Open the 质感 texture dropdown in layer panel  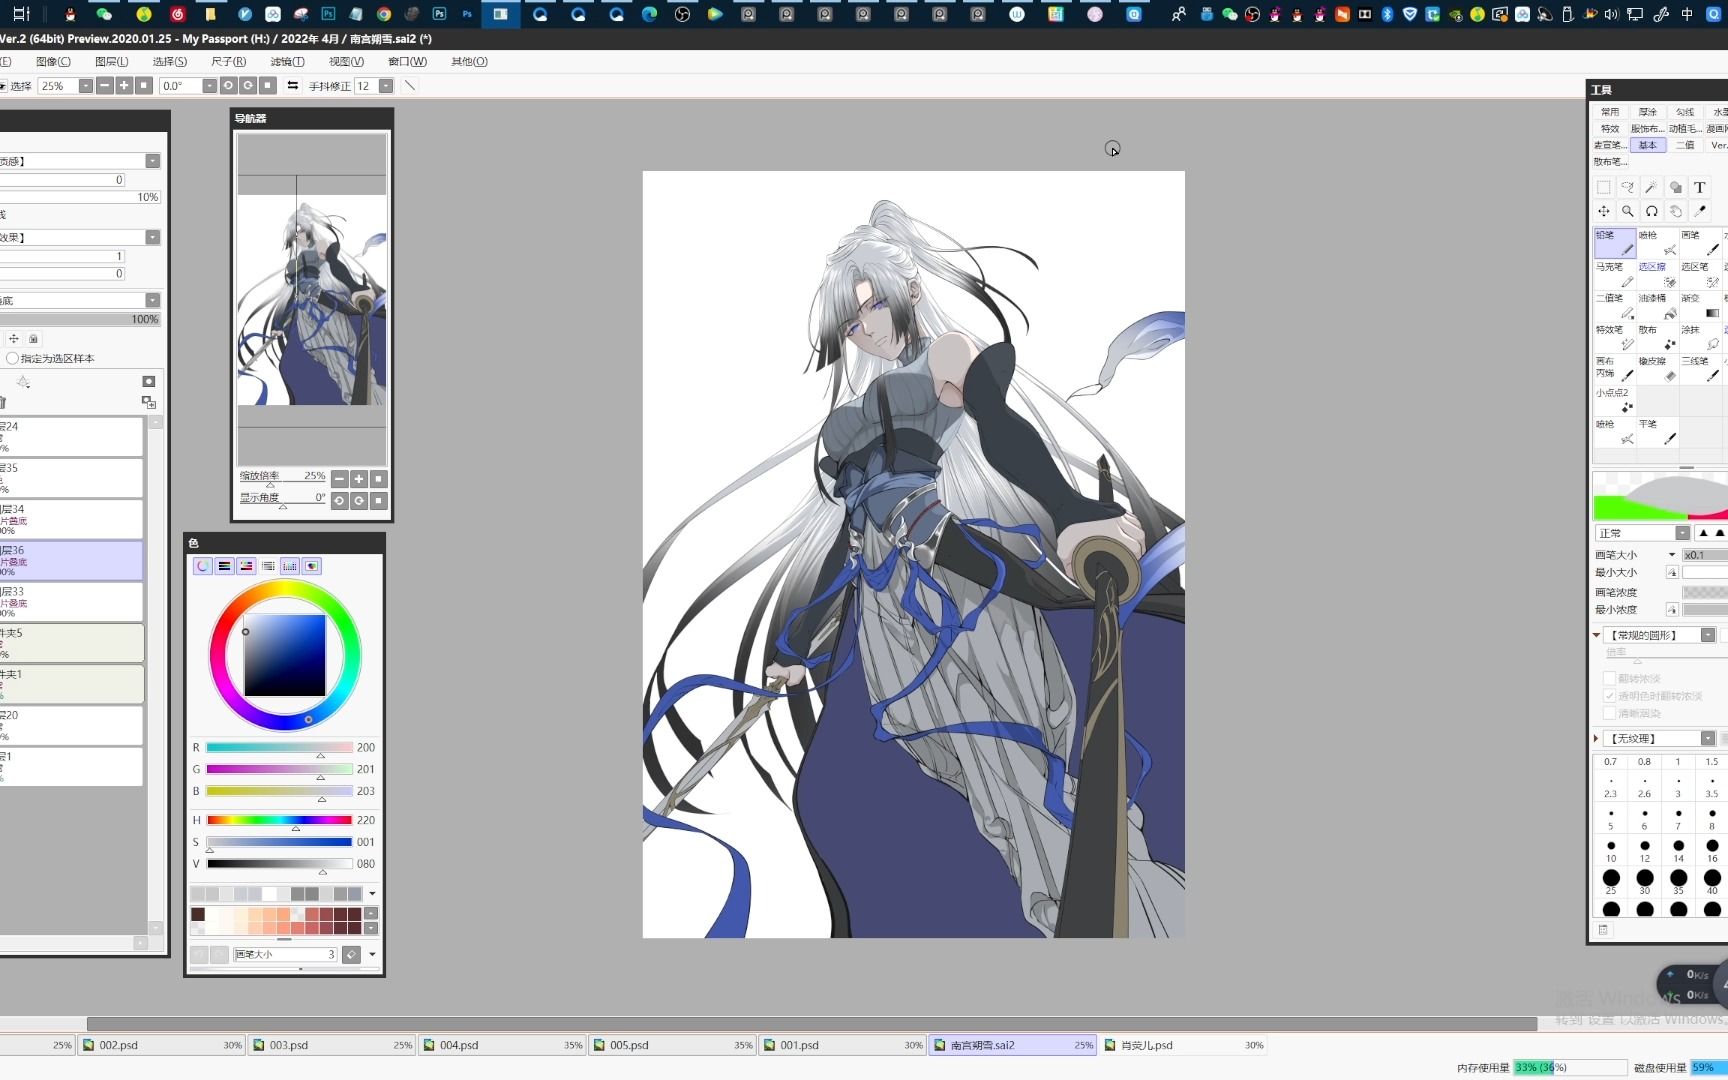pos(153,161)
